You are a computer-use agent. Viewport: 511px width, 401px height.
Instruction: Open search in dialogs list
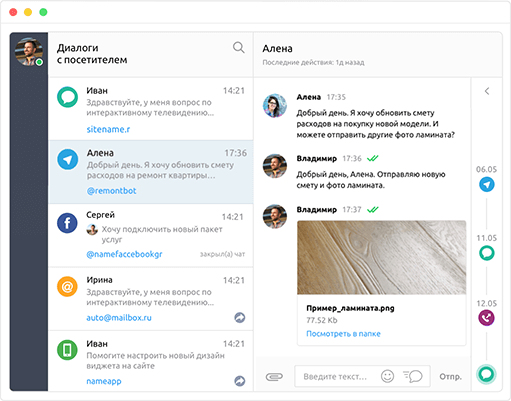pos(238,48)
